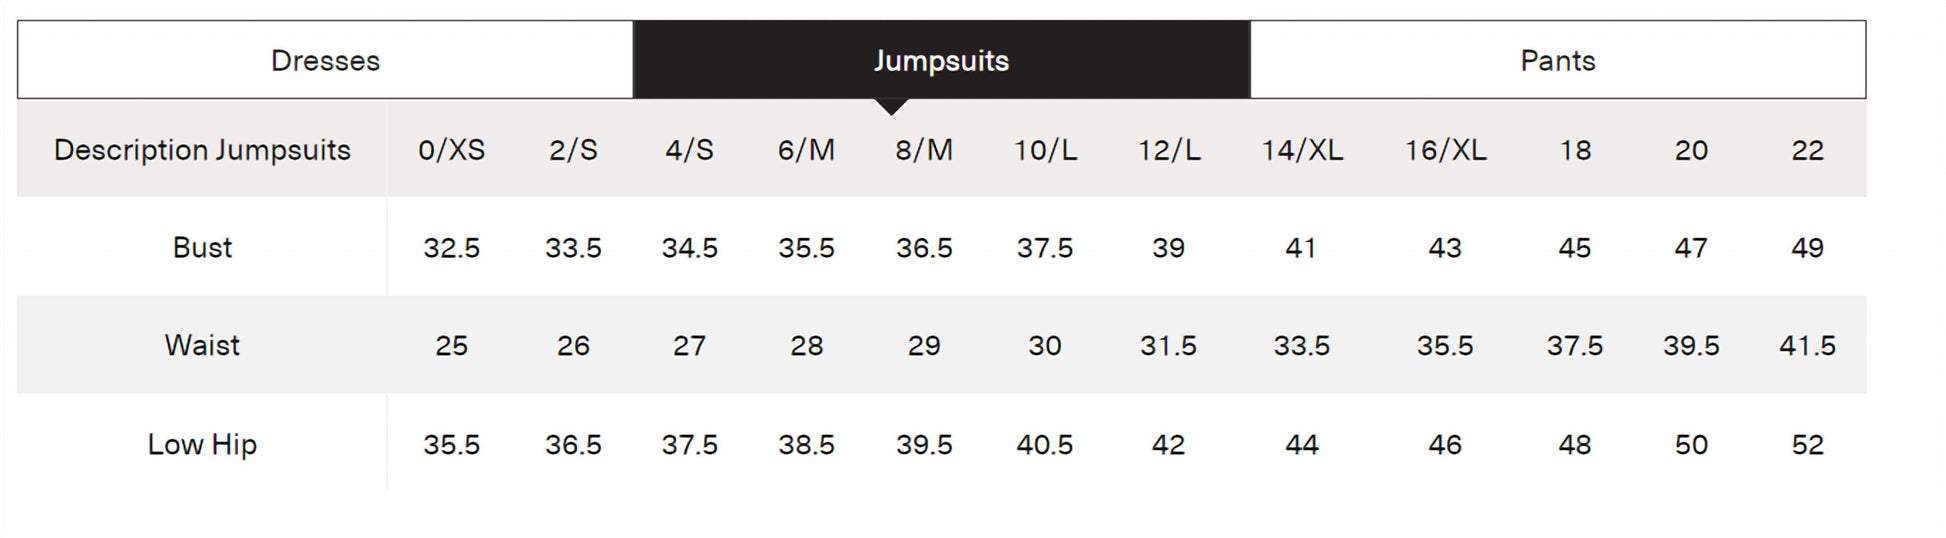The width and height of the screenshot is (1946, 538).
Task: Click the Bust value 32.5
Action: click(x=451, y=247)
